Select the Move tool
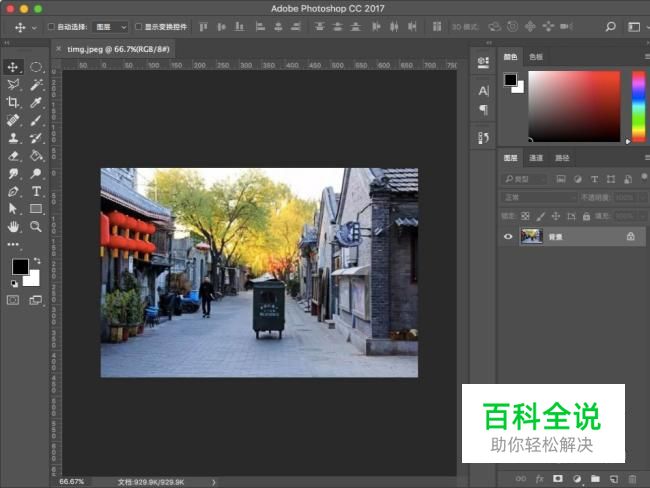The width and height of the screenshot is (650, 488). pyautogui.click(x=14, y=67)
